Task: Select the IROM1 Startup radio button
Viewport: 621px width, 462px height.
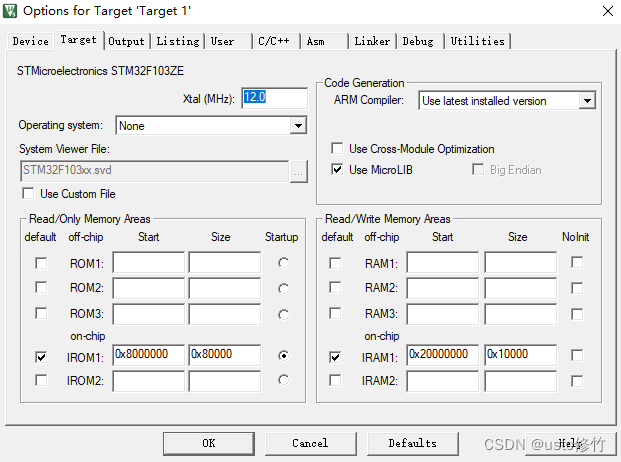Action: pyautogui.click(x=283, y=356)
